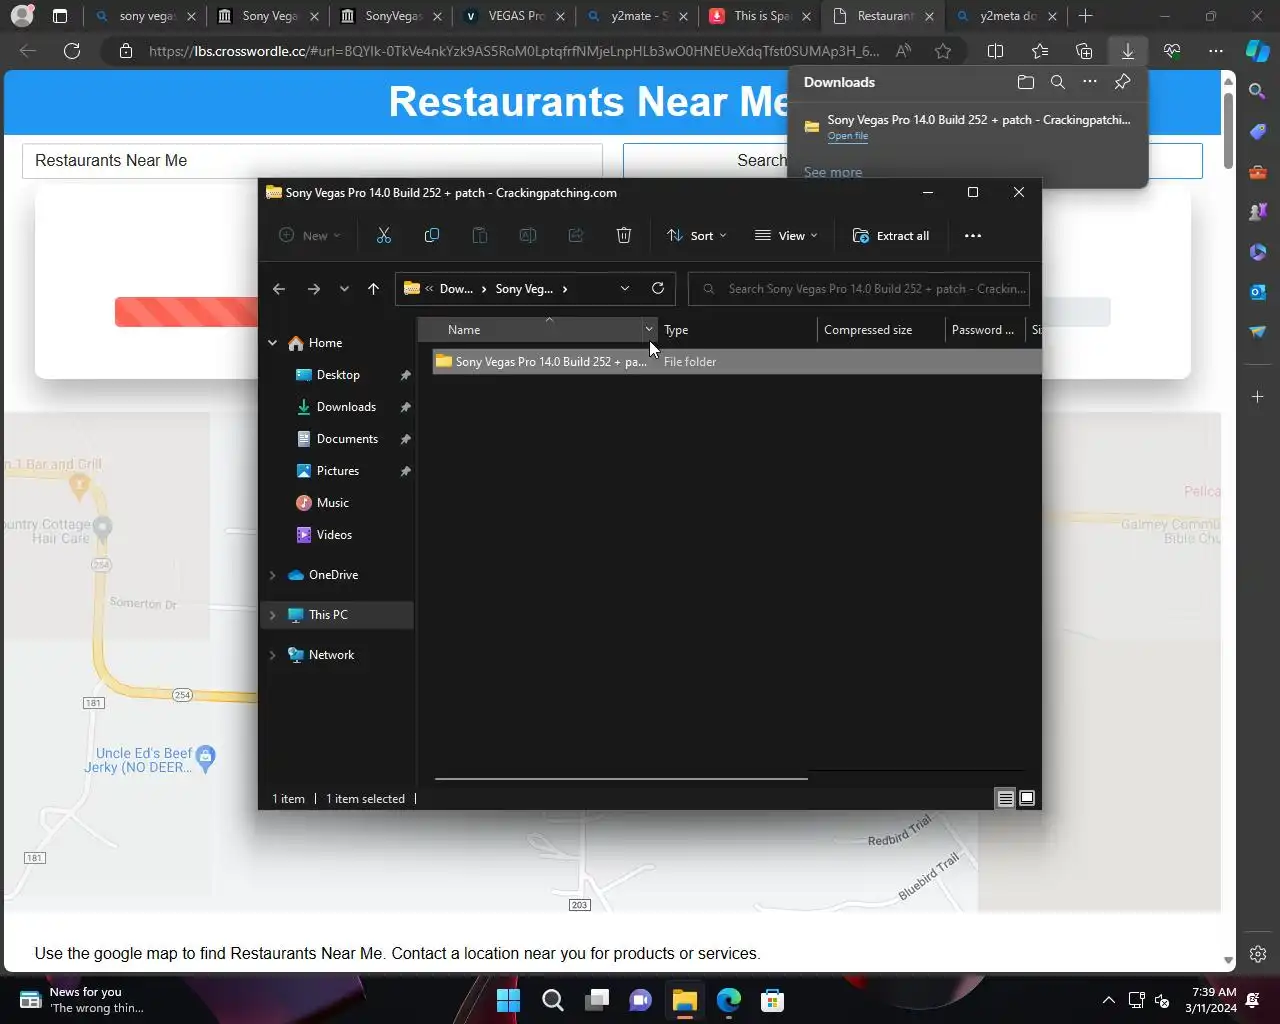Add this page to favorites star icon
This screenshot has width=1280, height=1024.
pos(943,51)
